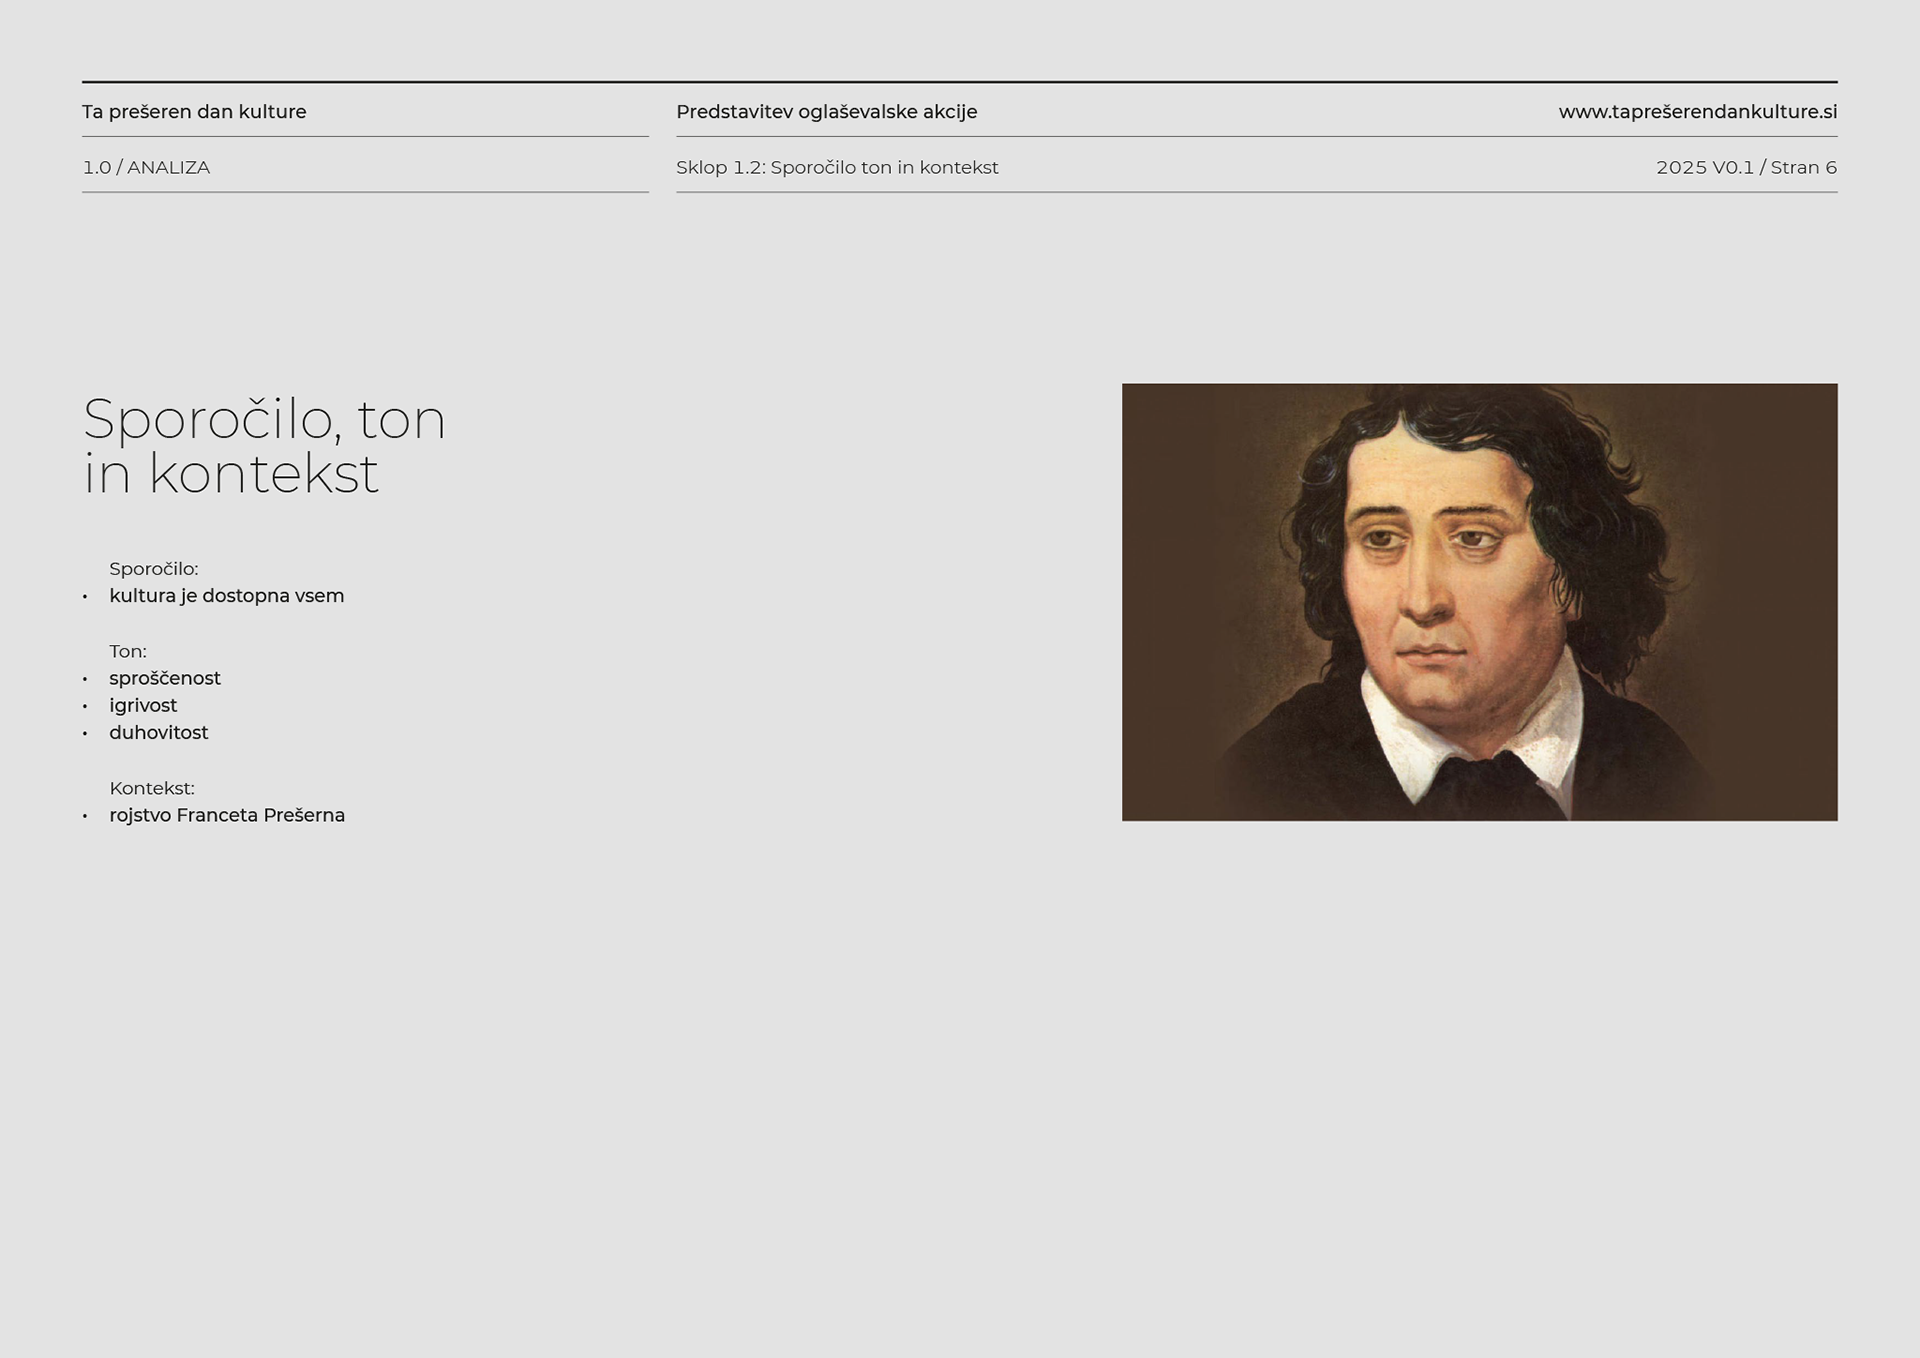Click the bullet point before 'duhovitost'

pyautogui.click(x=85, y=734)
